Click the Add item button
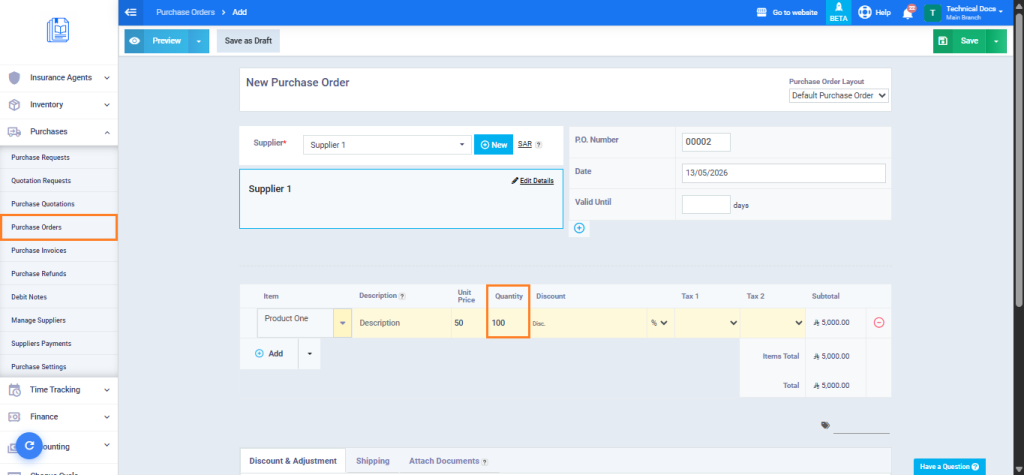 pyautogui.click(x=269, y=353)
